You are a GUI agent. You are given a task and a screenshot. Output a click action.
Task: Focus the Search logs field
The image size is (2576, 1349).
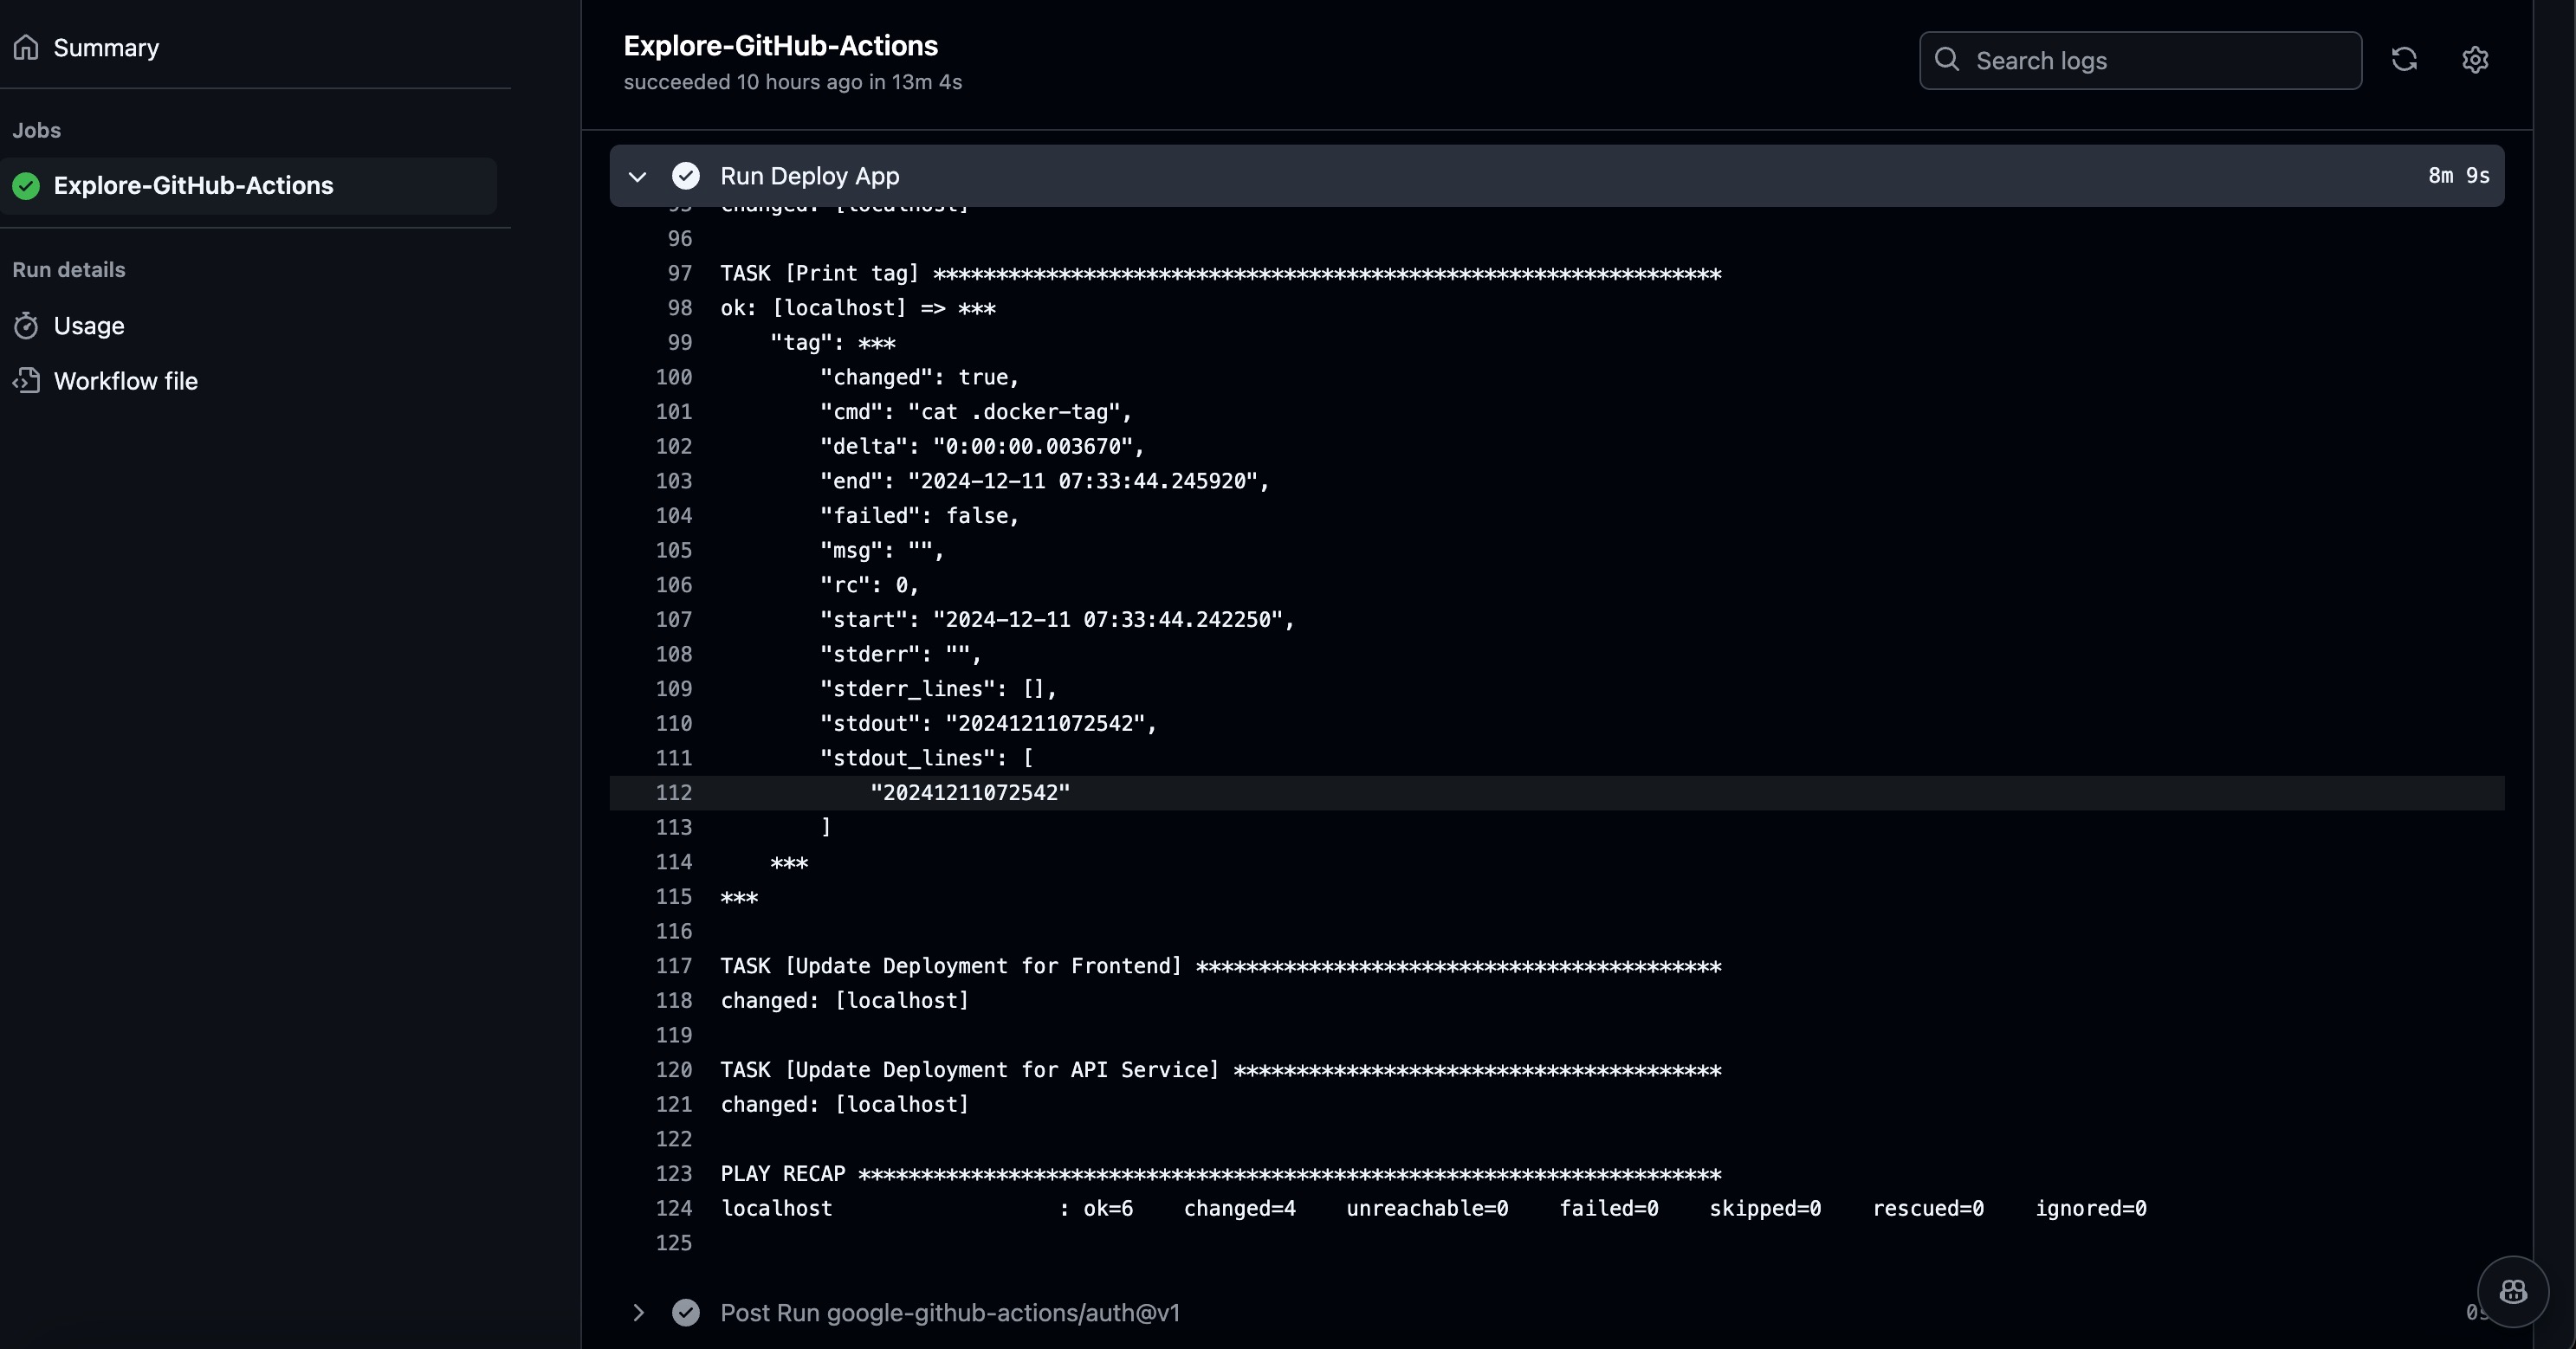(x=2140, y=61)
